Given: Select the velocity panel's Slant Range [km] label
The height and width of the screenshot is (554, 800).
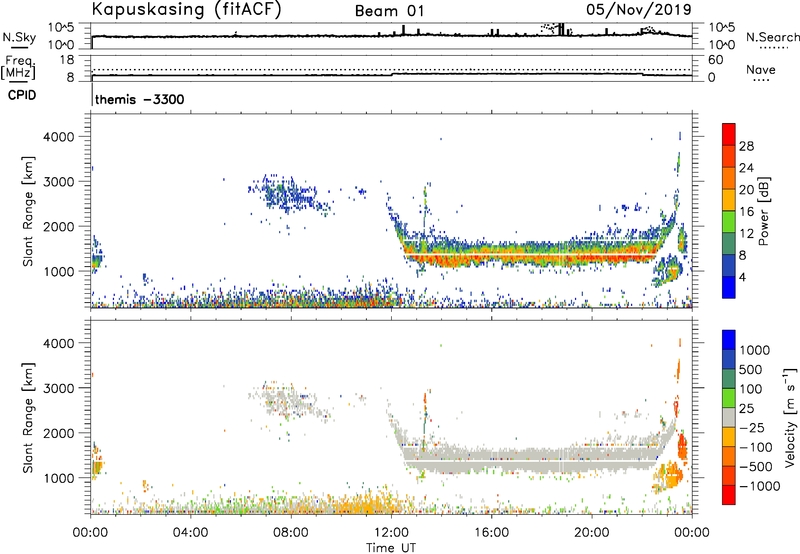Looking at the screenshot, I should (x=28, y=417).
